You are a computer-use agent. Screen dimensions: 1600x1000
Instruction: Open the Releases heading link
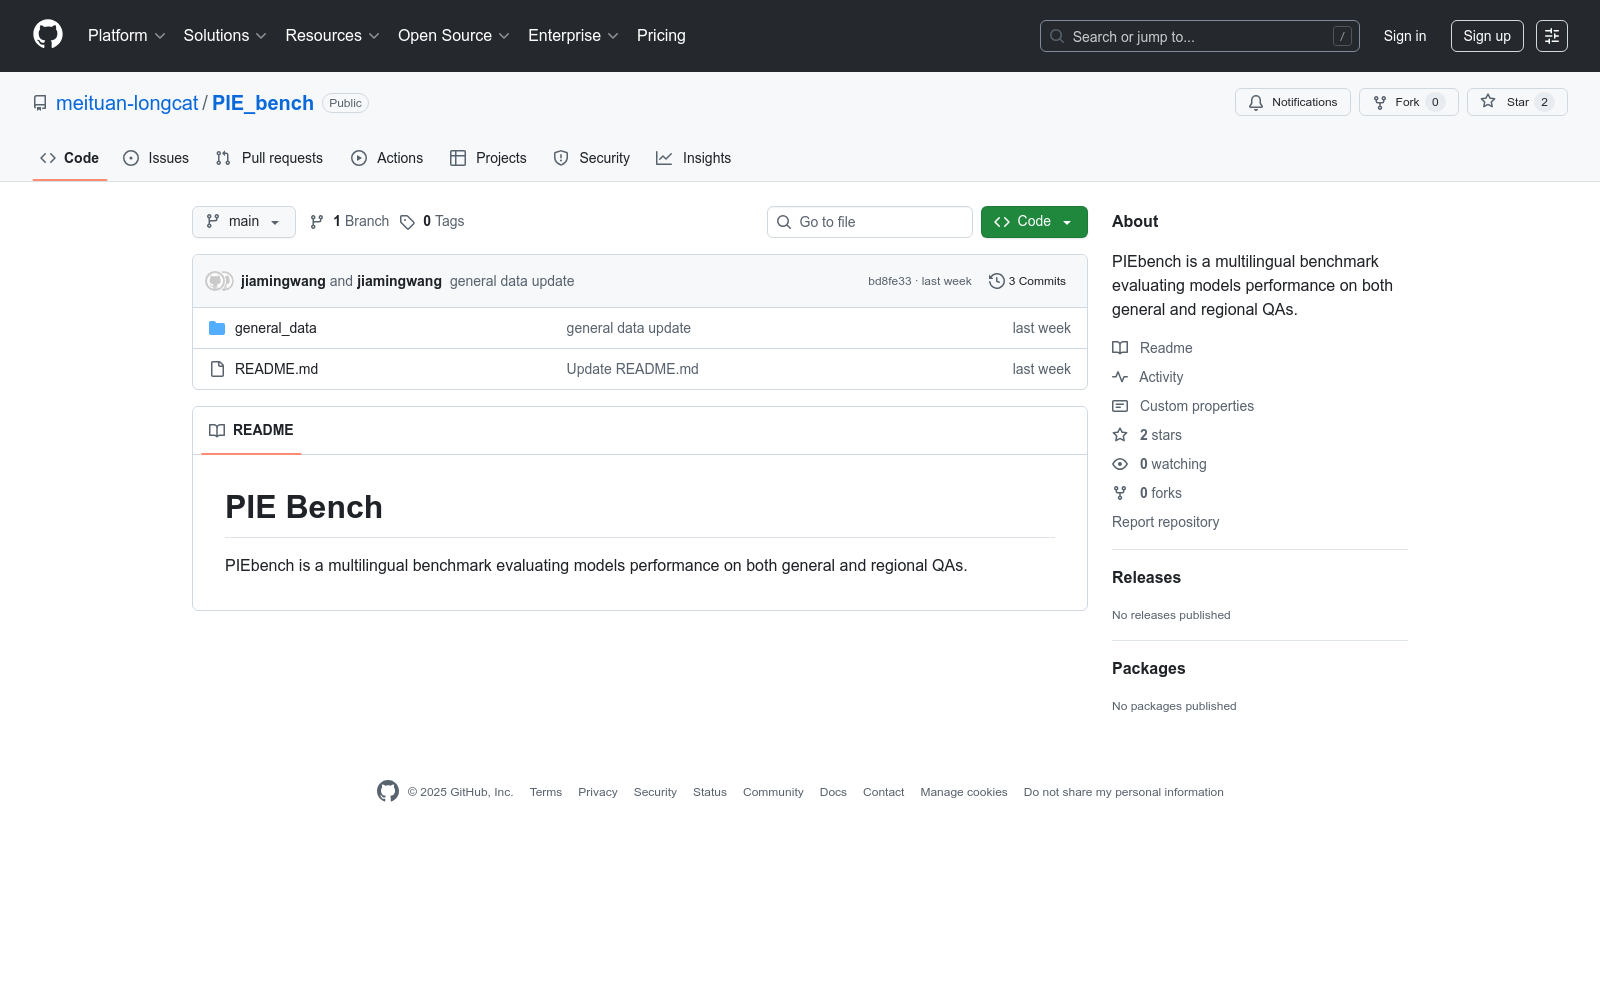(1146, 578)
